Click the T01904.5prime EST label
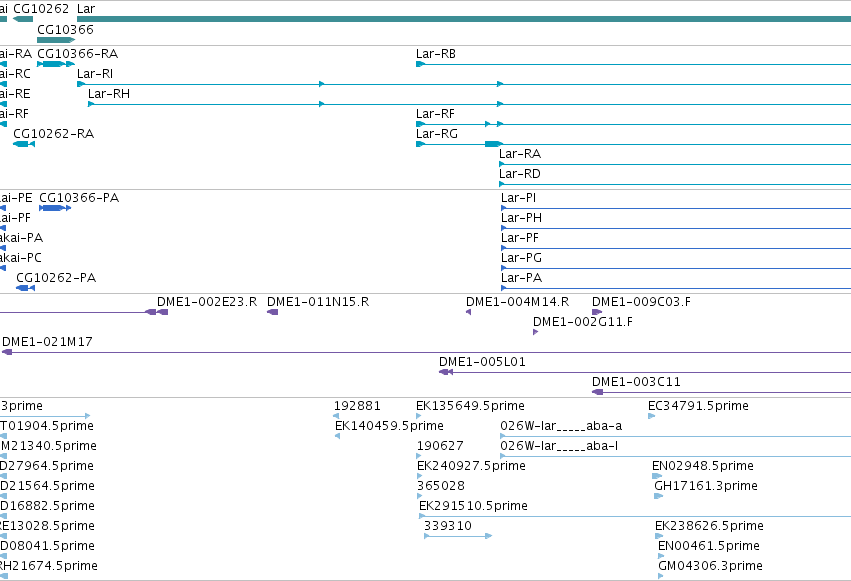This screenshot has height=581, width=851. coord(47,426)
